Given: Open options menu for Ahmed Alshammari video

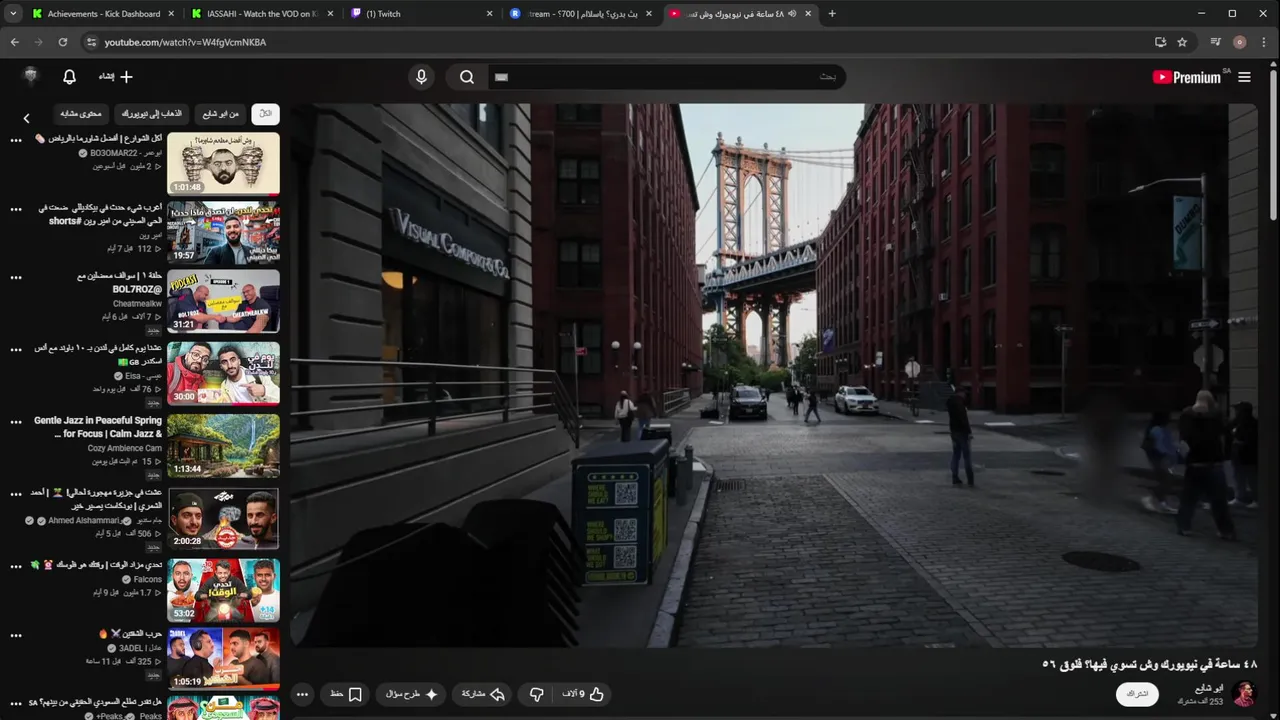Looking at the screenshot, I should tap(16, 494).
